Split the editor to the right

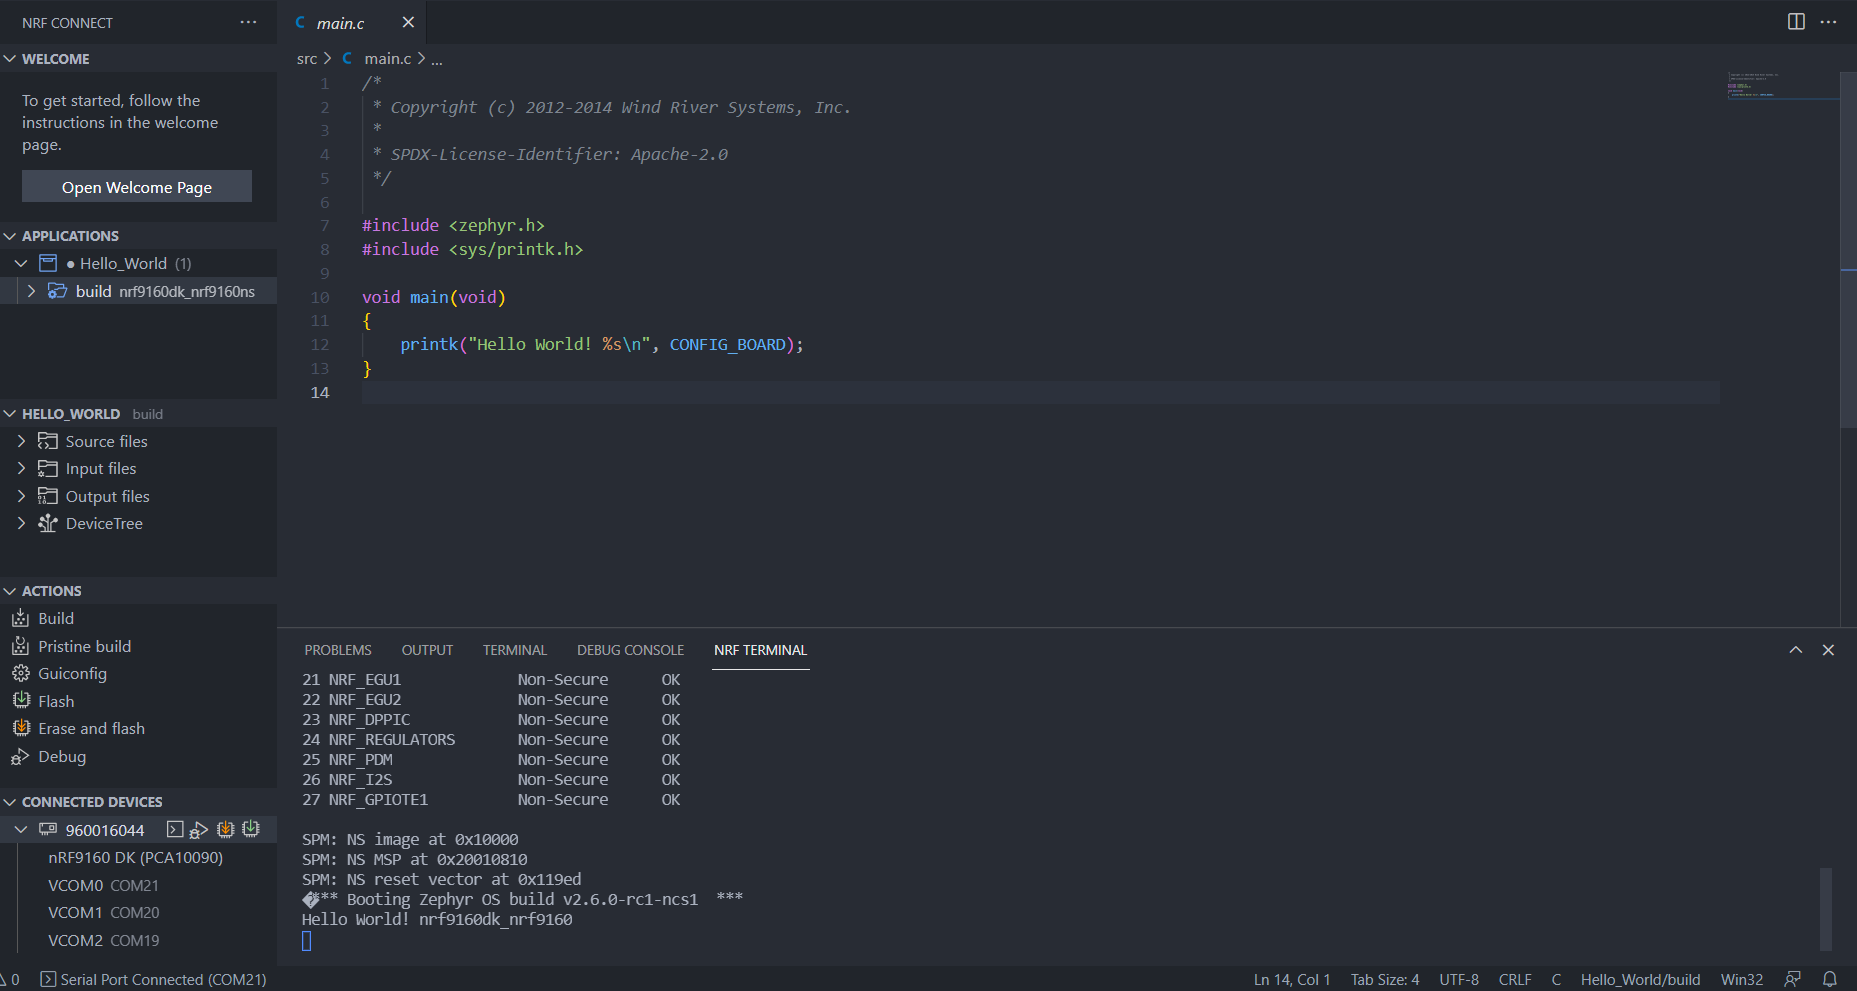coord(1796,22)
